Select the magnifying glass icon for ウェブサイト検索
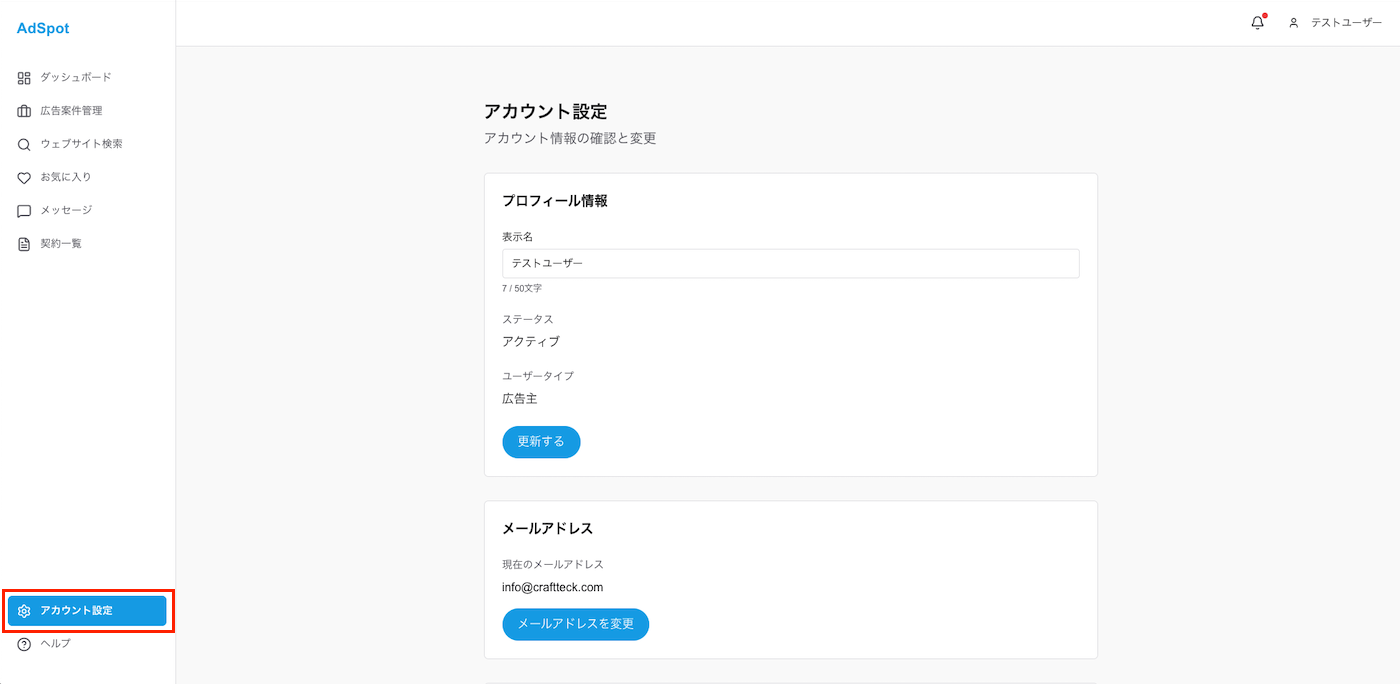This screenshot has height=684, width=1400. (22, 143)
